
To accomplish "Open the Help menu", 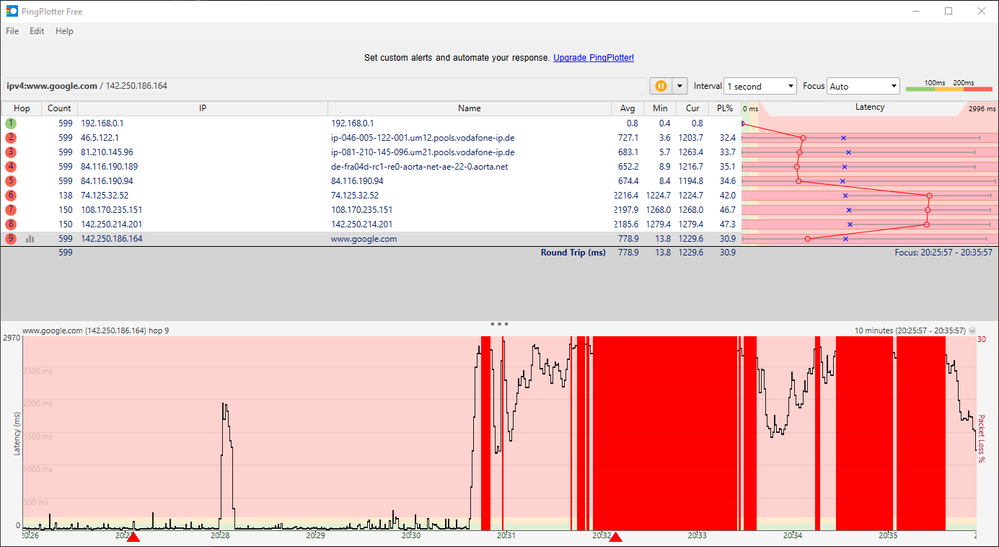I will tap(64, 31).
